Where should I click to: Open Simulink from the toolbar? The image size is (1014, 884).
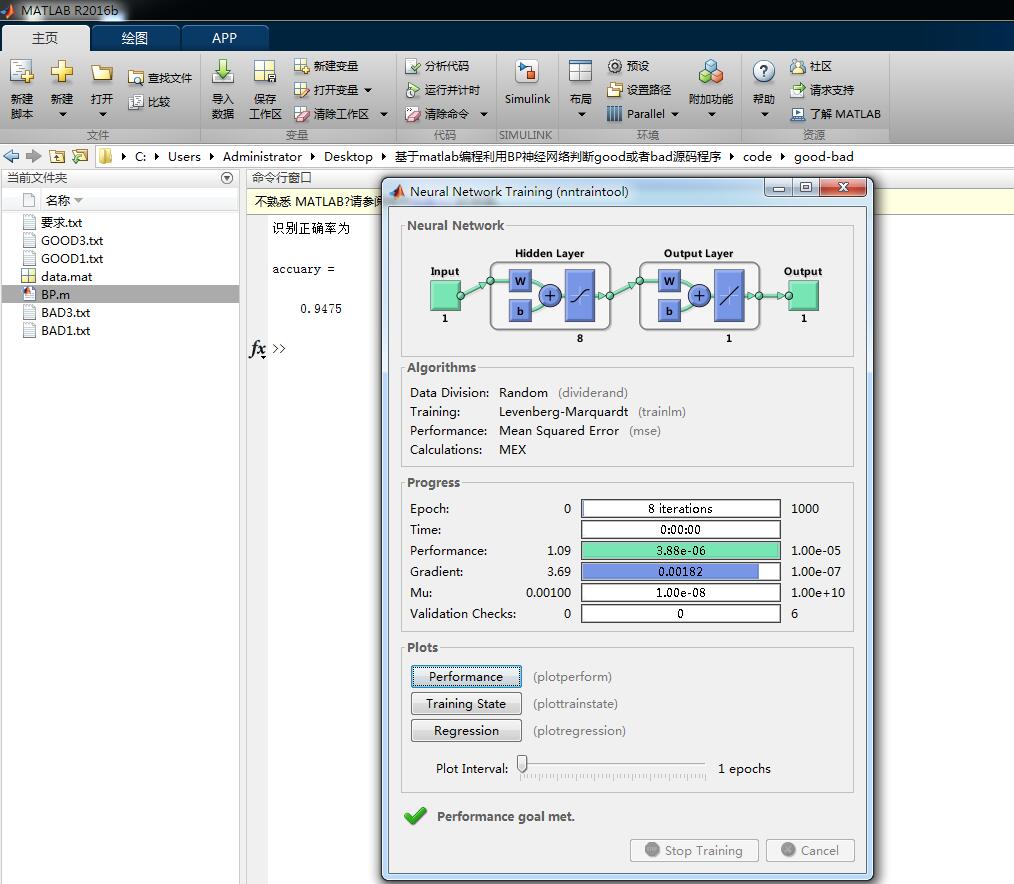pos(527,82)
